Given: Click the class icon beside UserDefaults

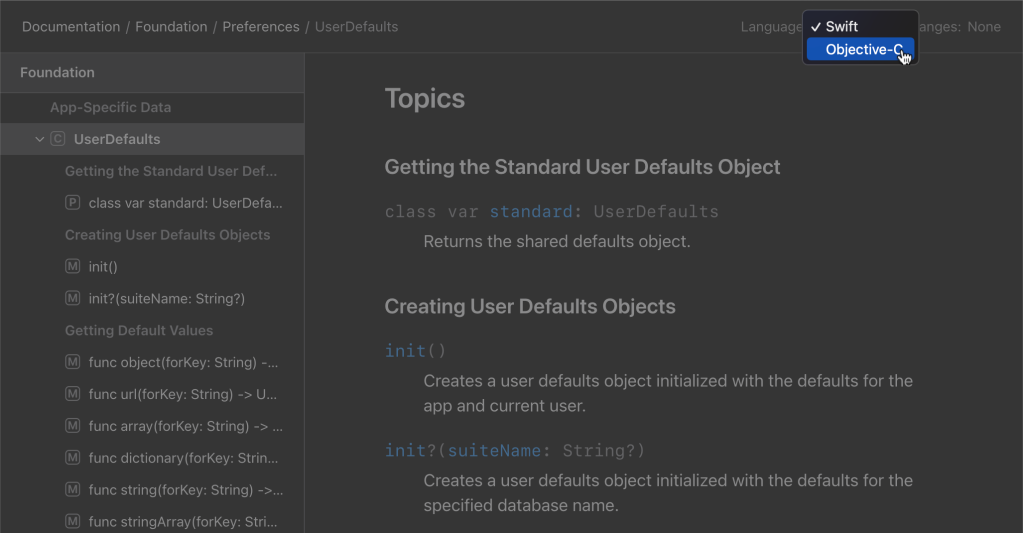Looking at the screenshot, I should coord(58,139).
